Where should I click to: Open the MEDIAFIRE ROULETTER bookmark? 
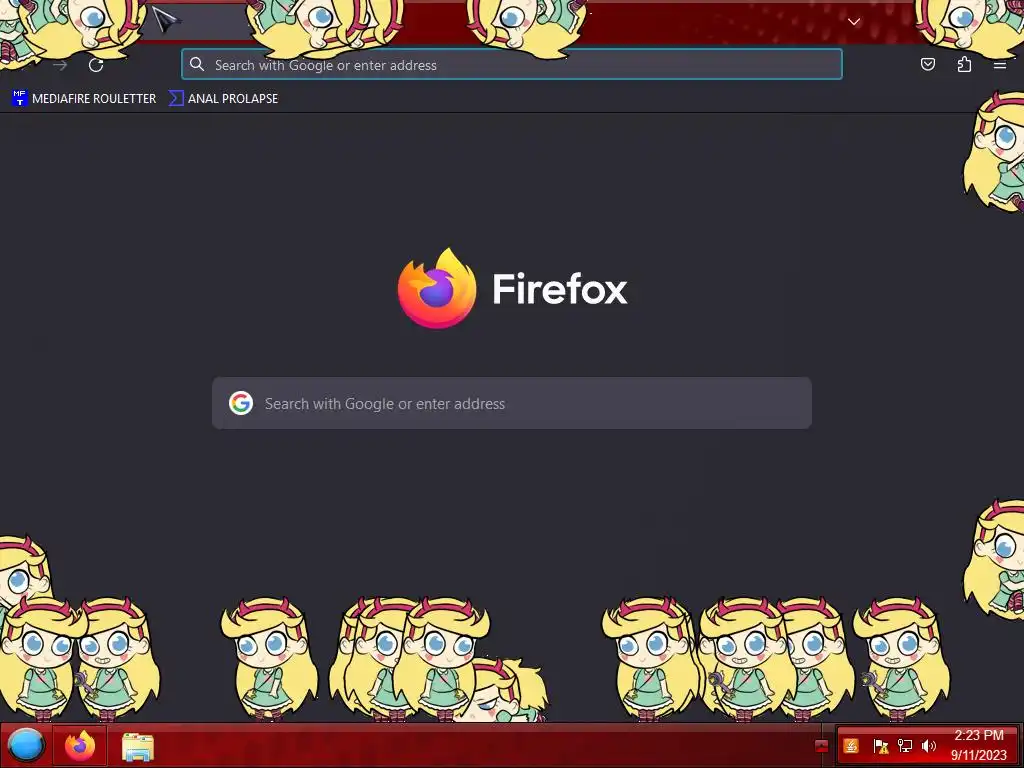point(84,99)
